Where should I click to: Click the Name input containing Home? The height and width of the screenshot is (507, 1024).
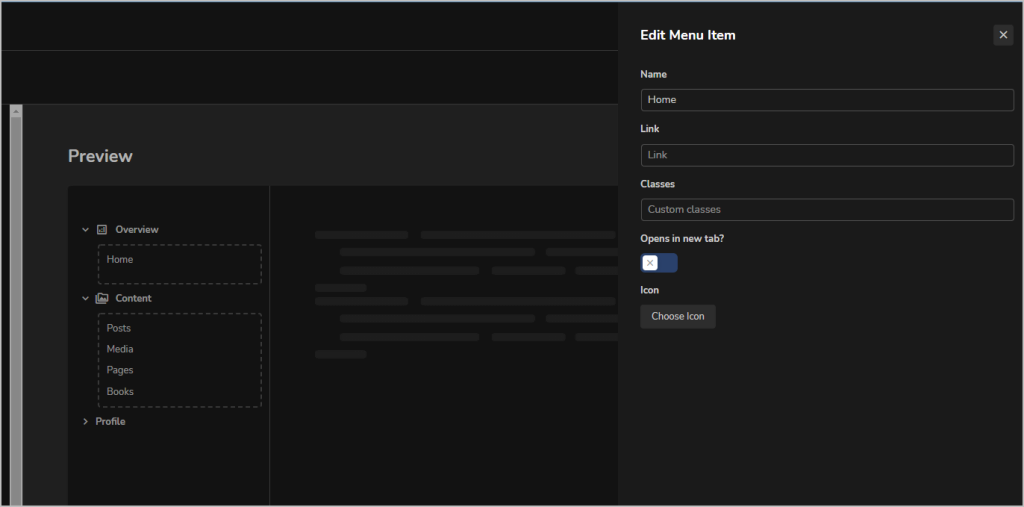point(827,100)
